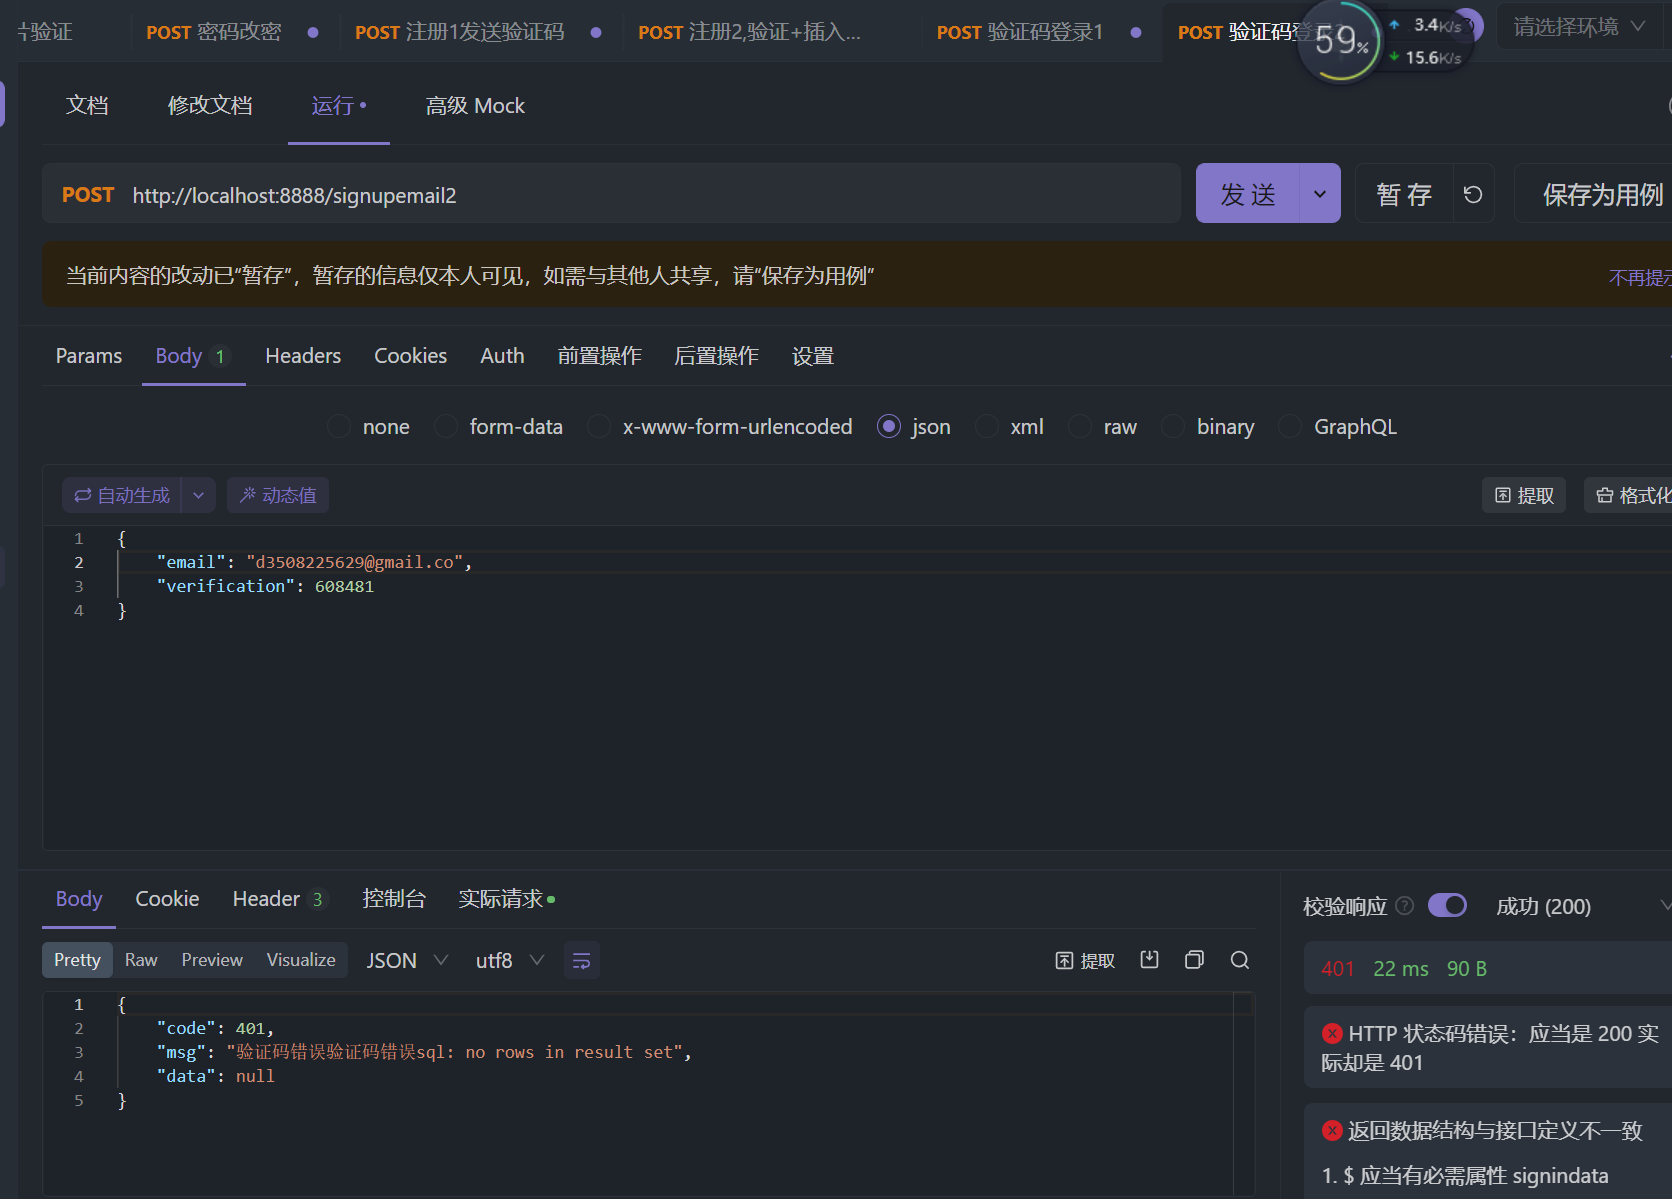Select the binary body type radio
Screen dimensions: 1672x1199
(1173, 427)
